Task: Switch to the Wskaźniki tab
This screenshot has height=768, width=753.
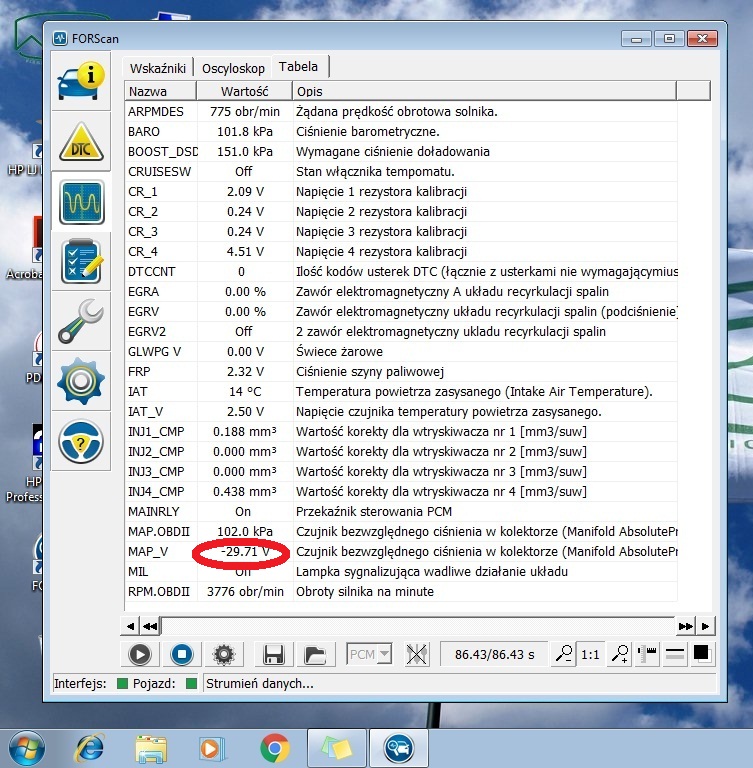Action: (x=158, y=68)
